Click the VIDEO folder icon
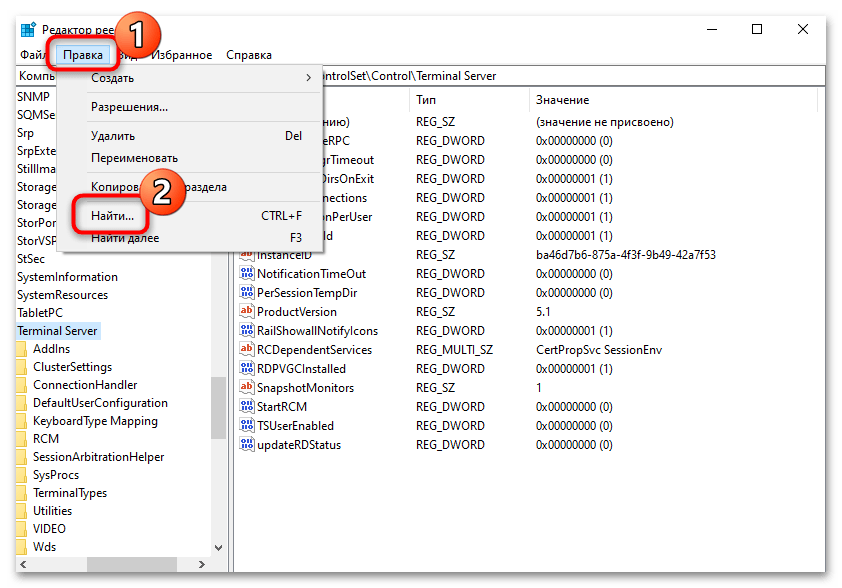This screenshot has width=842, height=588. pyautogui.click(x=21, y=529)
